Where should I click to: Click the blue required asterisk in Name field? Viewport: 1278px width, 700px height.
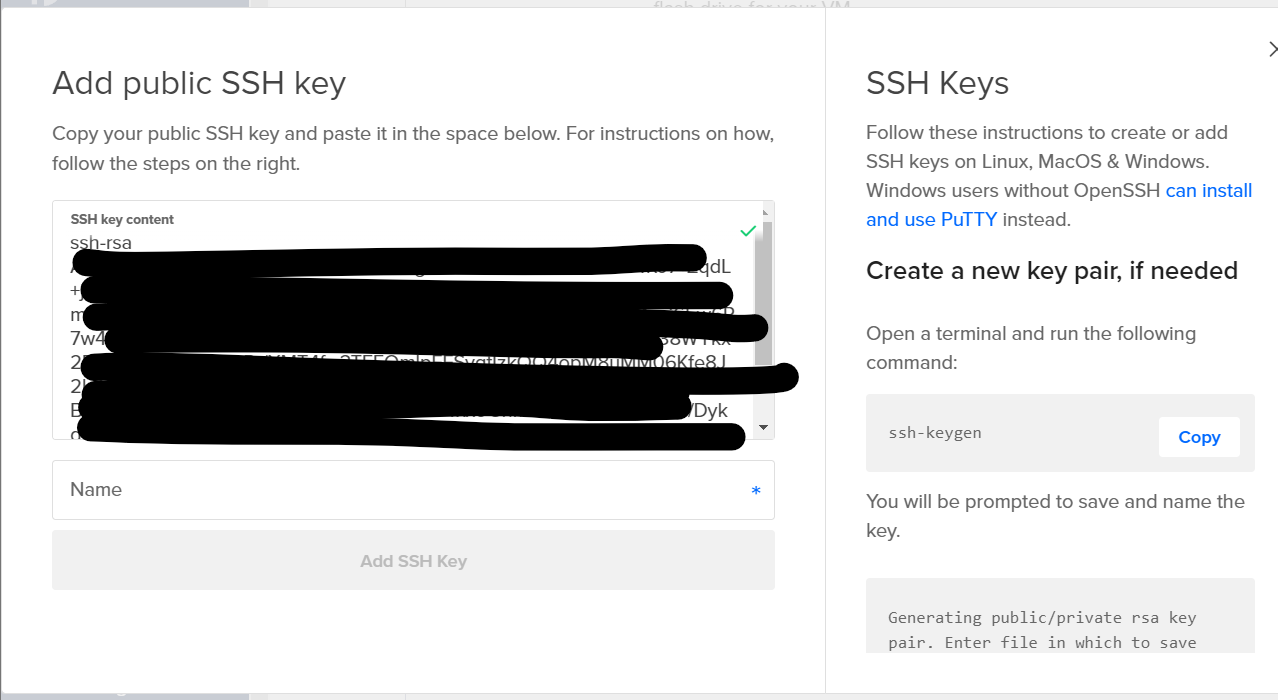pos(756,491)
